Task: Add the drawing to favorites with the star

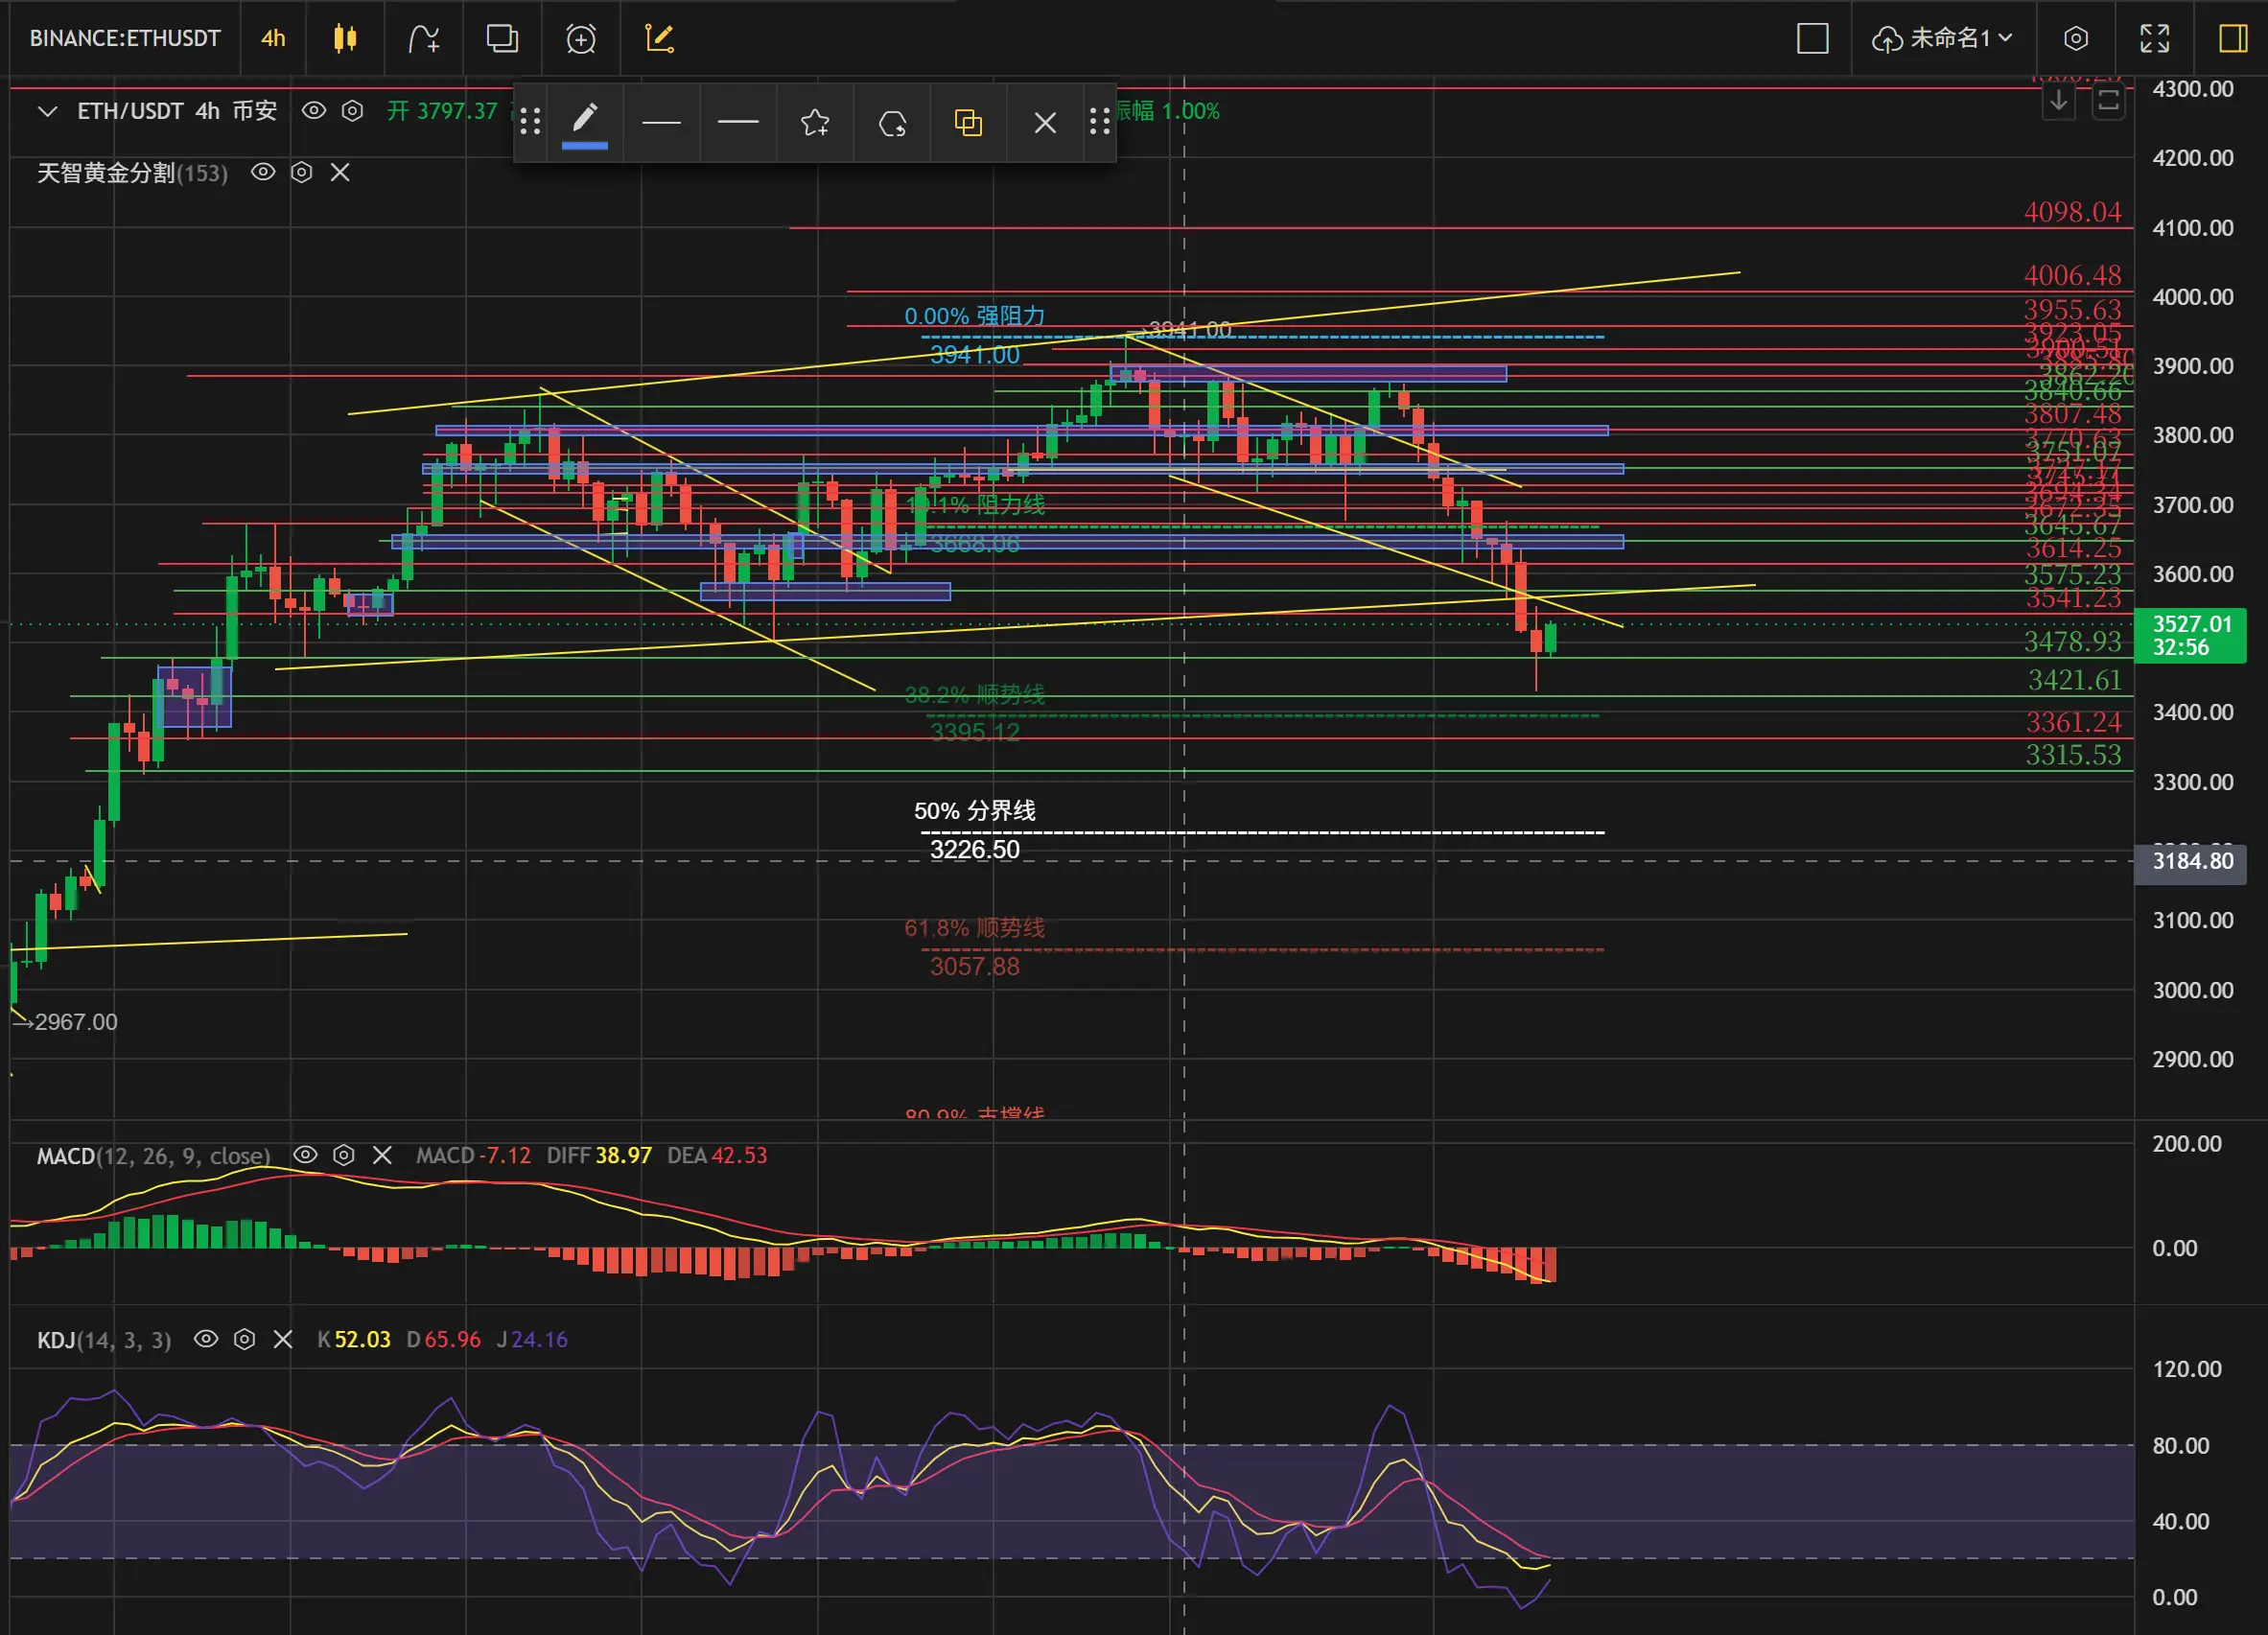Action: 815,122
